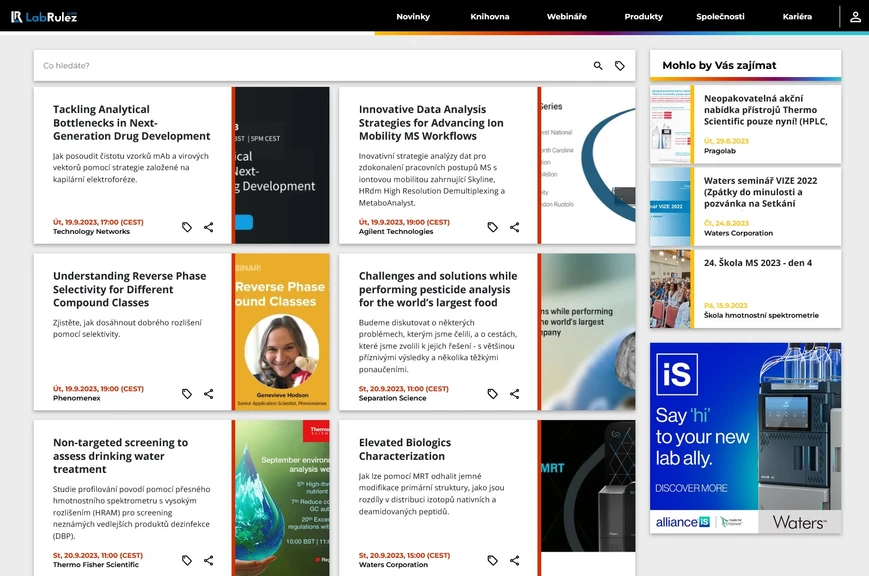Click 'Pragolab' source label in sidebar
869x576 pixels.
click(720, 151)
